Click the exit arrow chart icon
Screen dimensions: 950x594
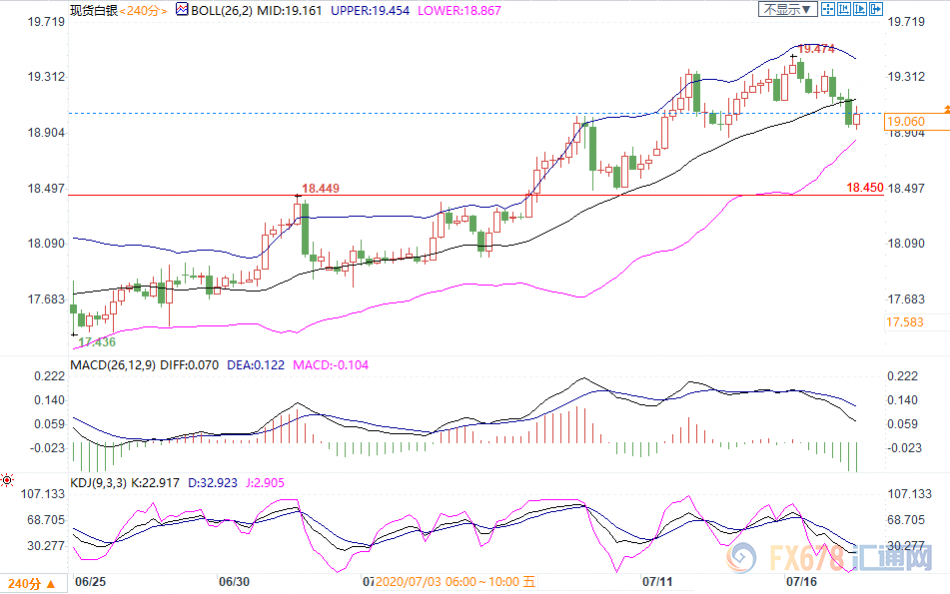coord(875,9)
